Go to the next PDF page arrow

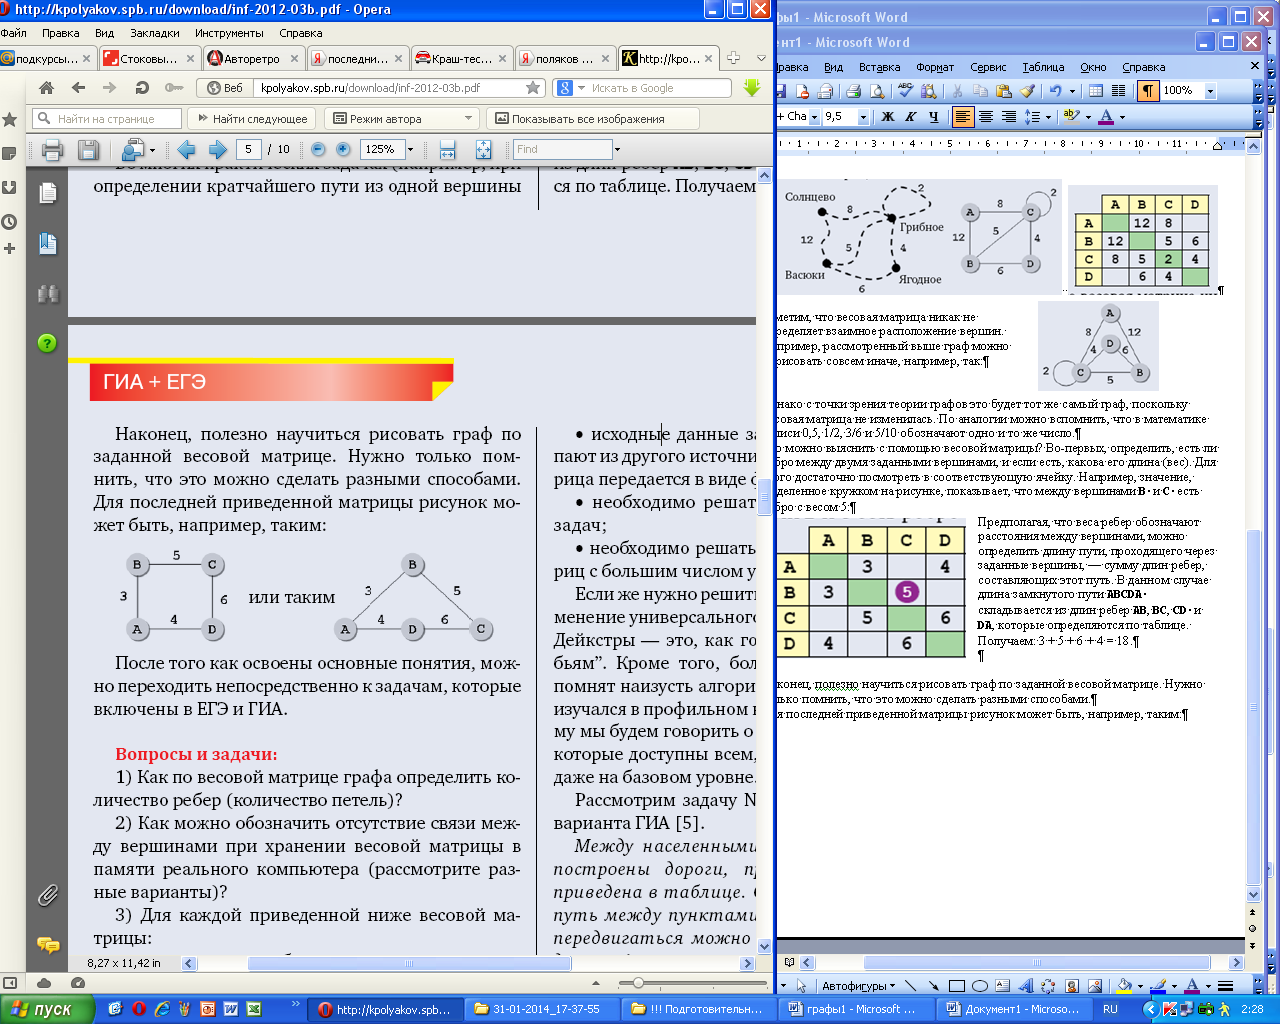pyautogui.click(x=218, y=150)
